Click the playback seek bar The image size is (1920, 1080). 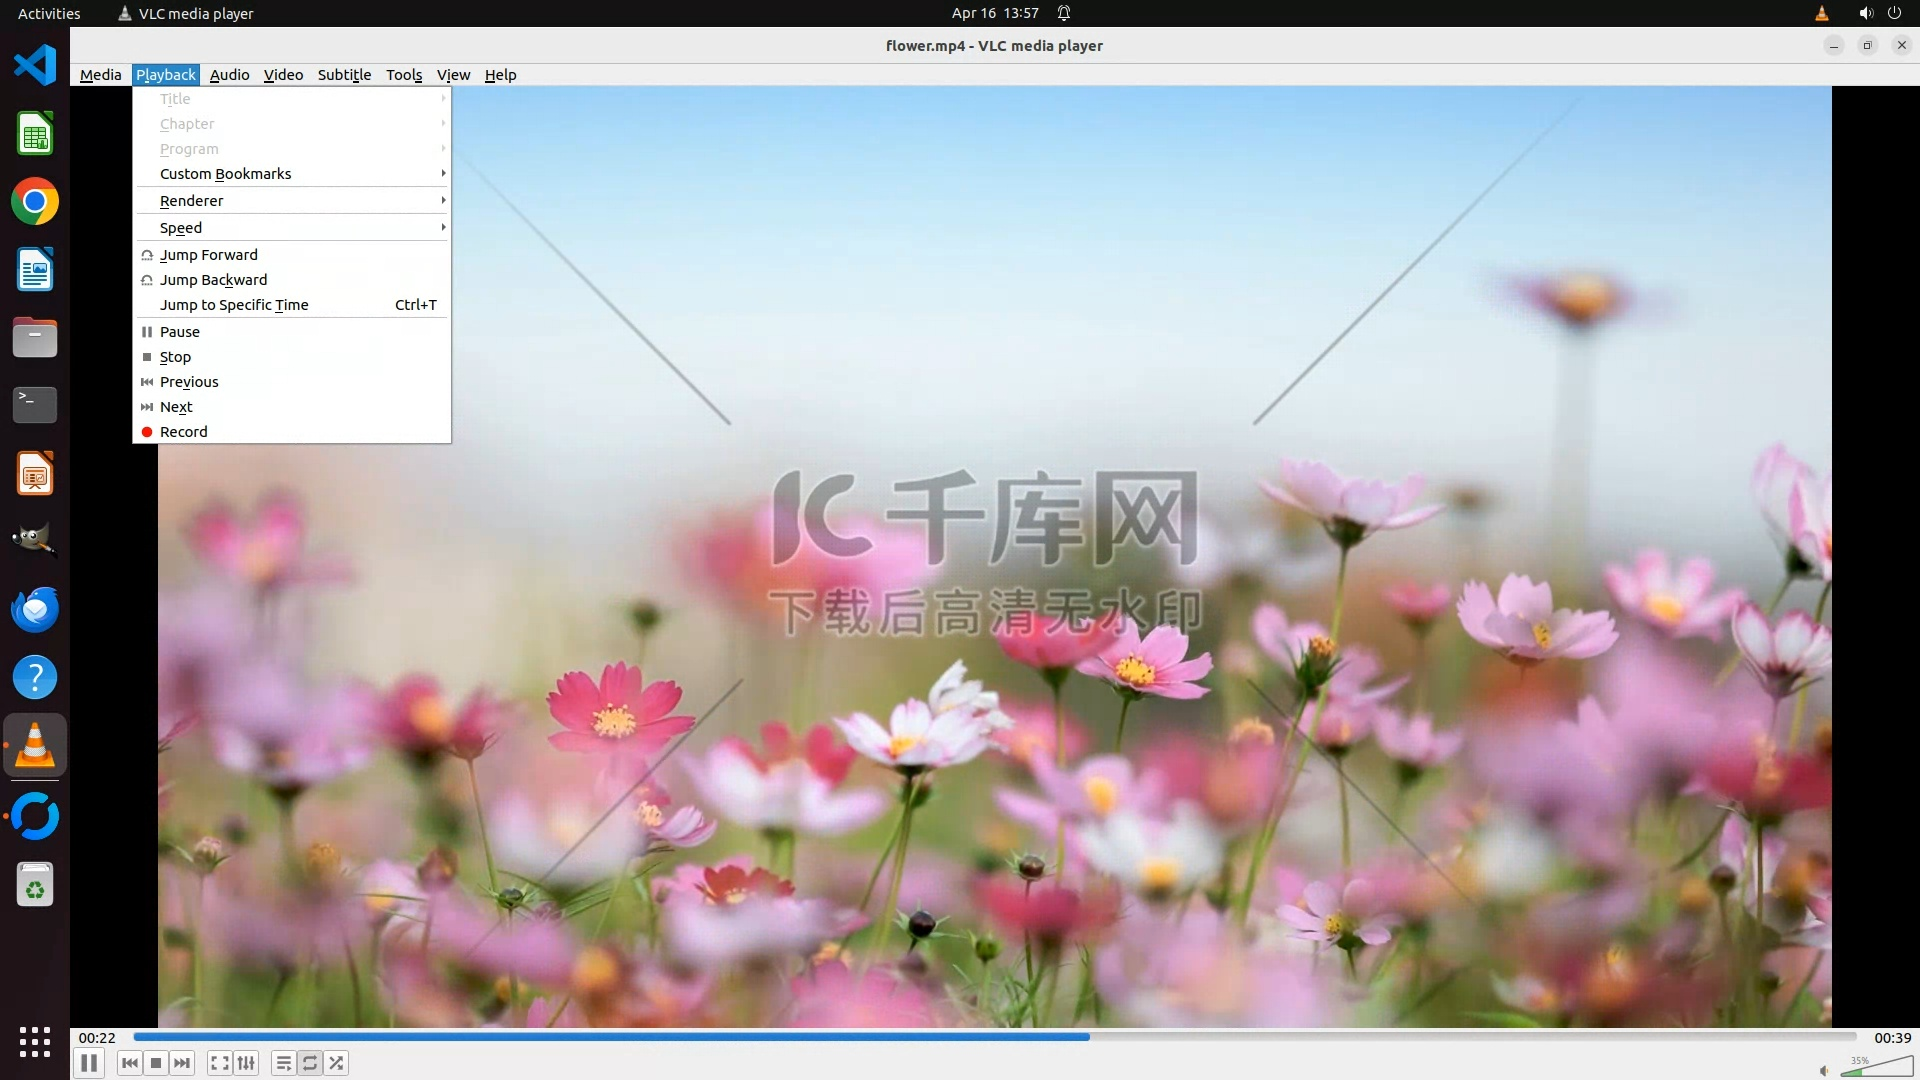(994, 1037)
